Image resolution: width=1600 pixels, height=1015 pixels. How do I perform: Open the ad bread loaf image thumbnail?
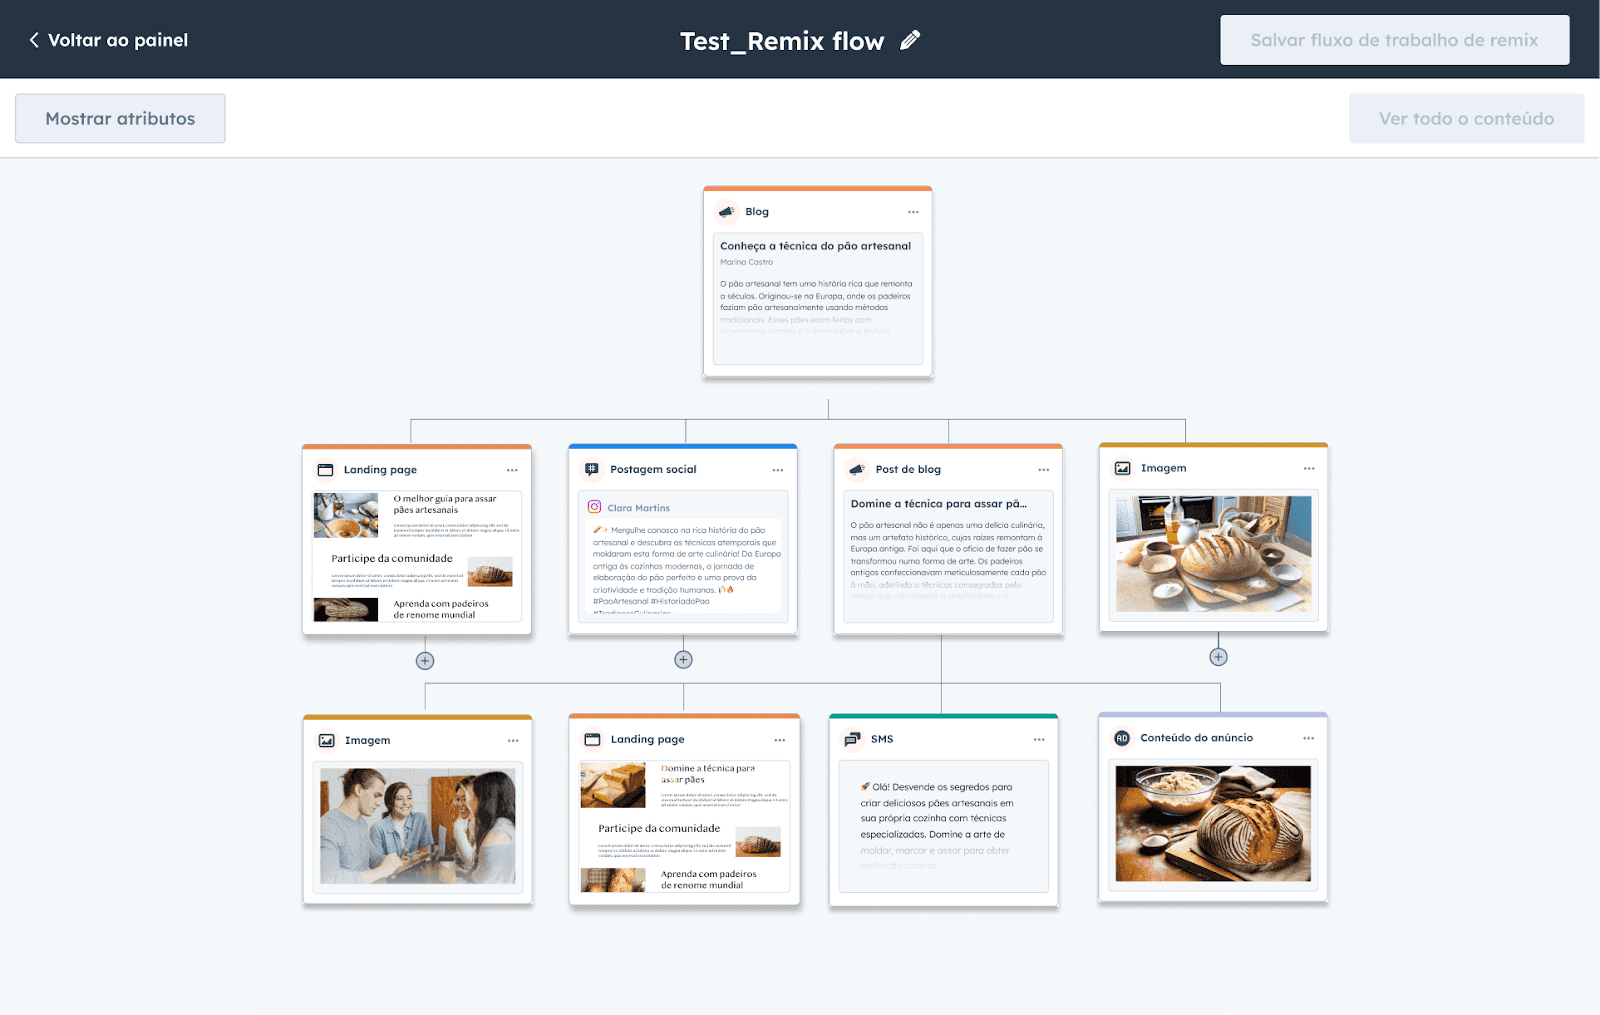pyautogui.click(x=1213, y=823)
